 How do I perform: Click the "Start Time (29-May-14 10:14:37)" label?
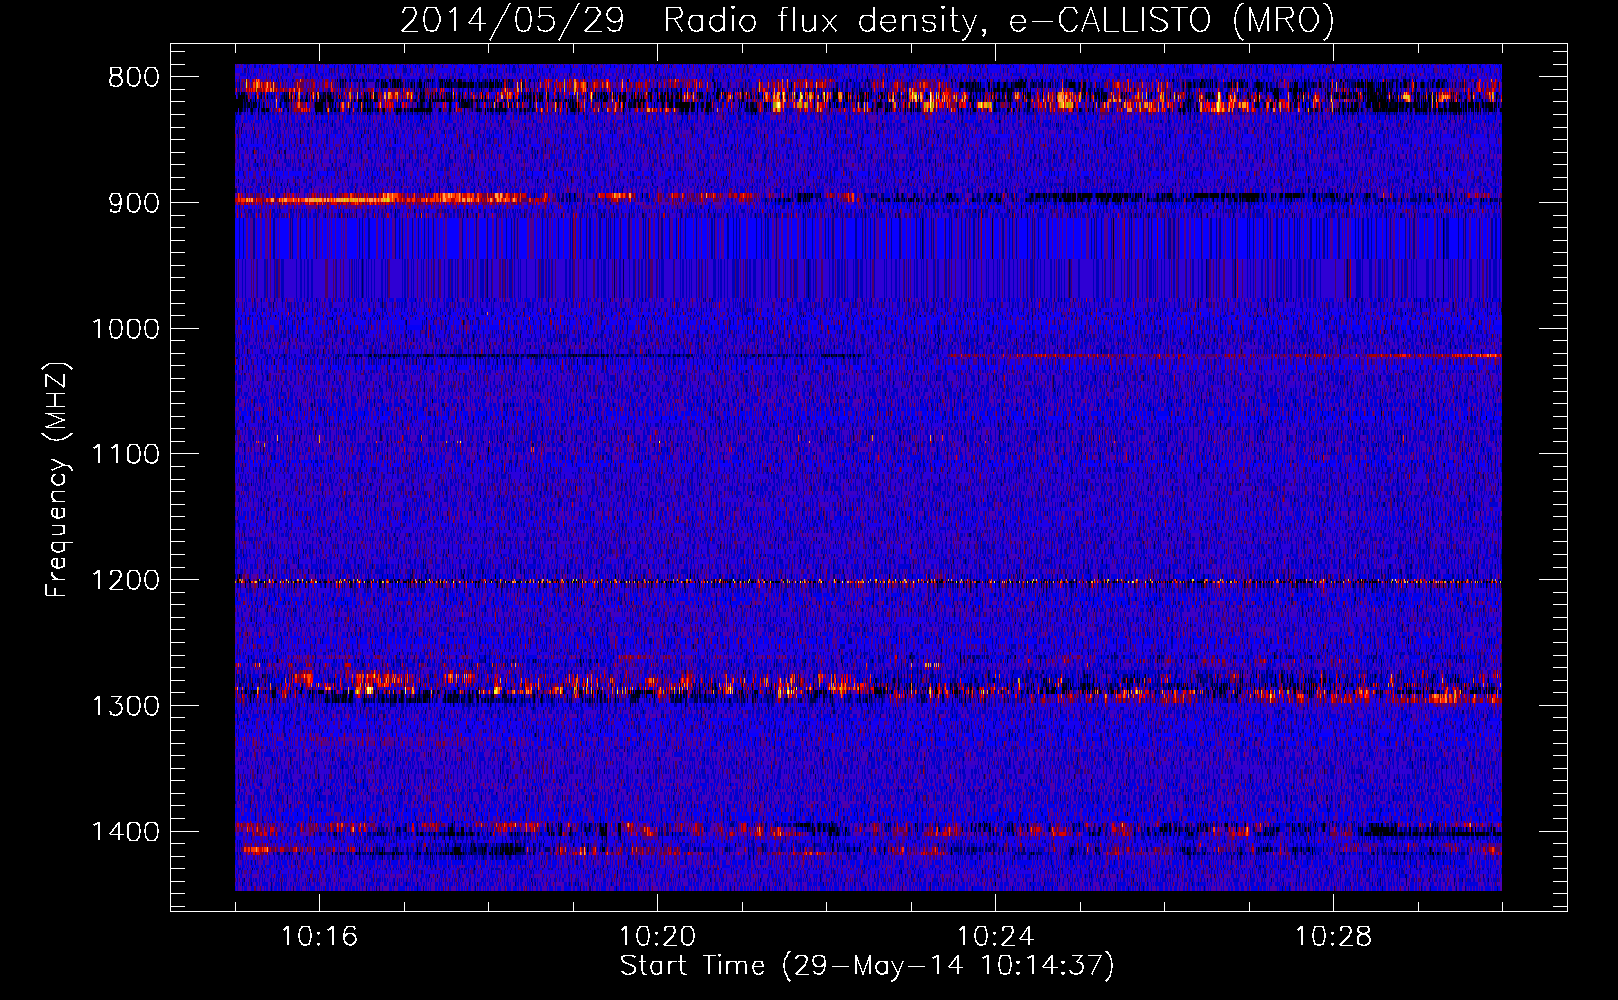click(x=867, y=966)
